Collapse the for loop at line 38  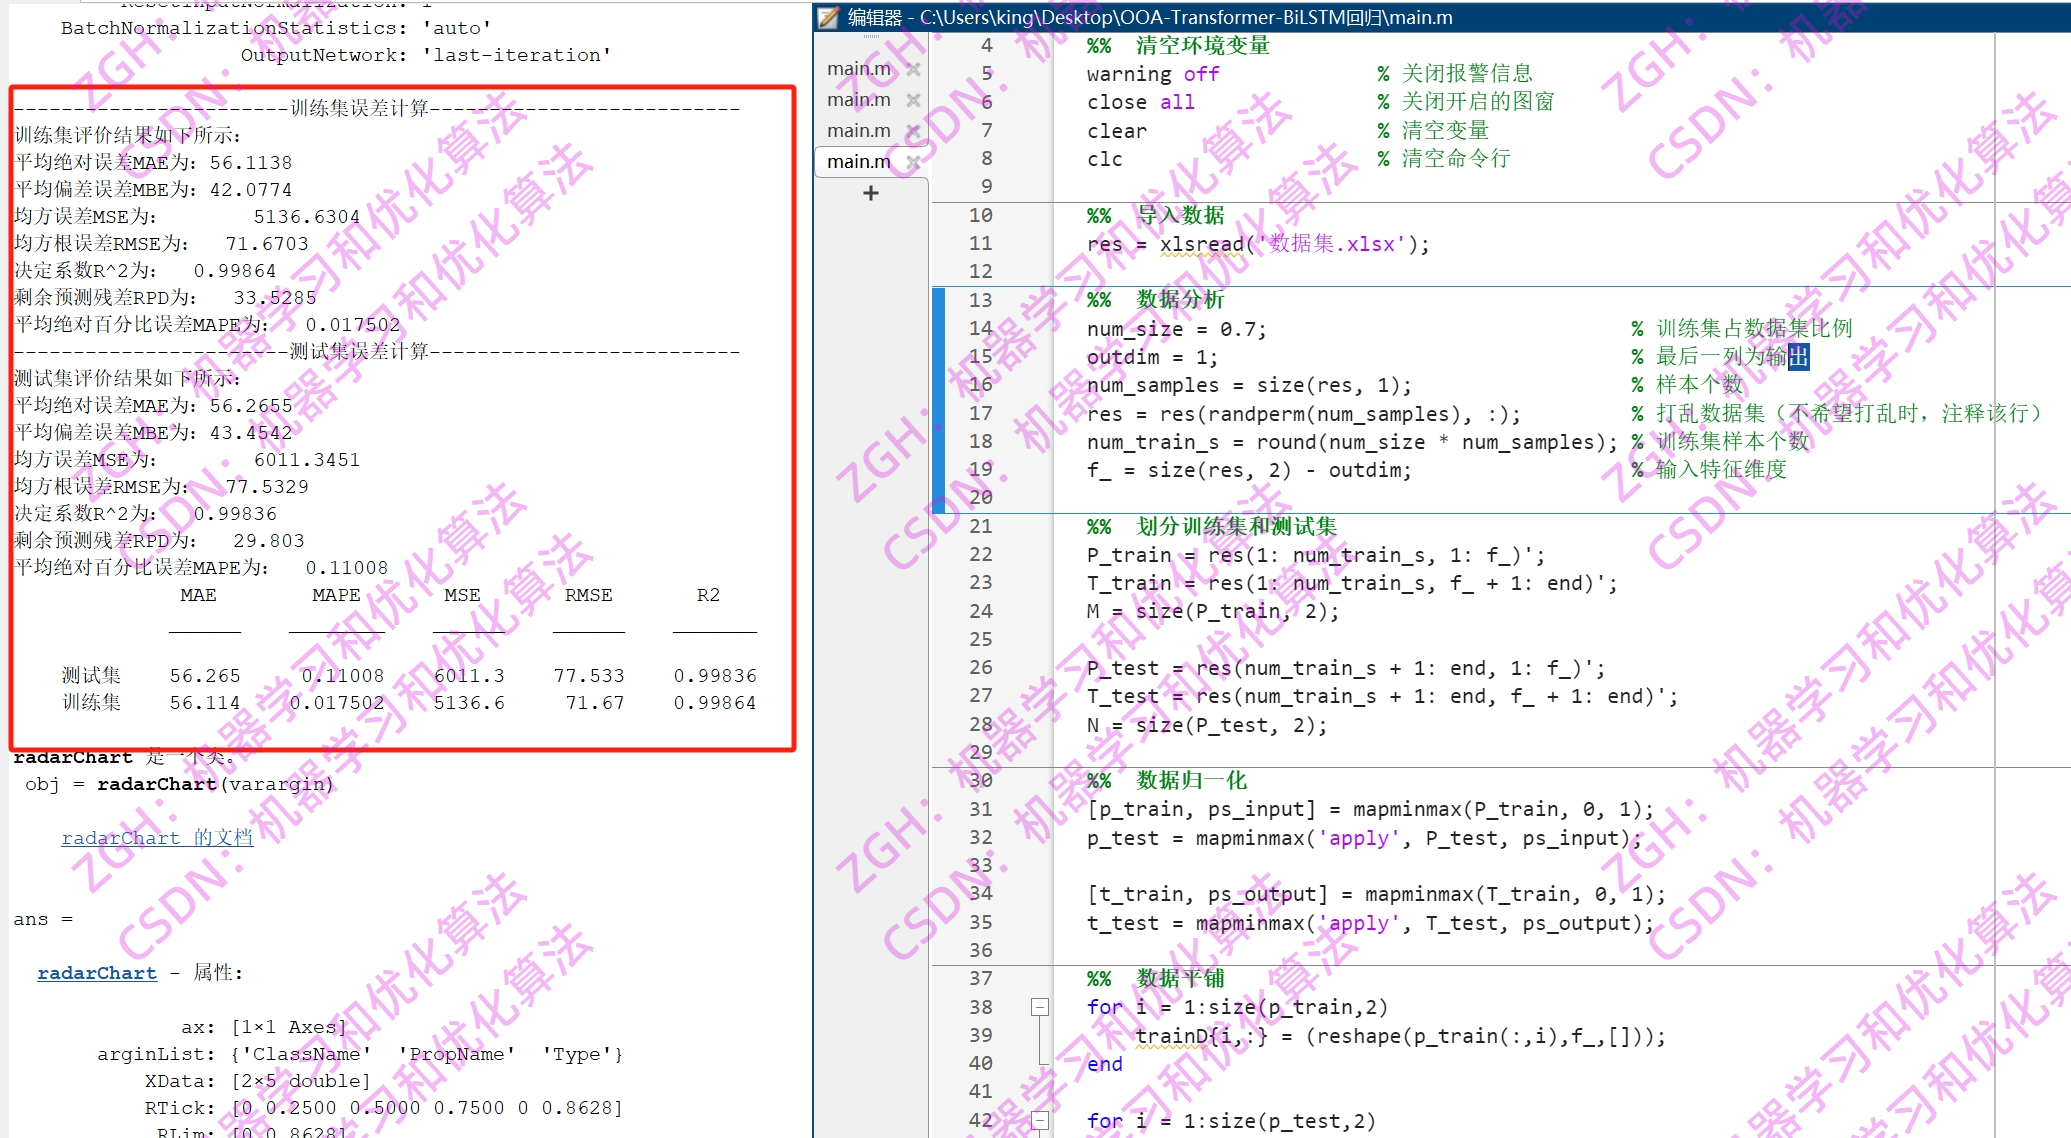[x=1040, y=1007]
